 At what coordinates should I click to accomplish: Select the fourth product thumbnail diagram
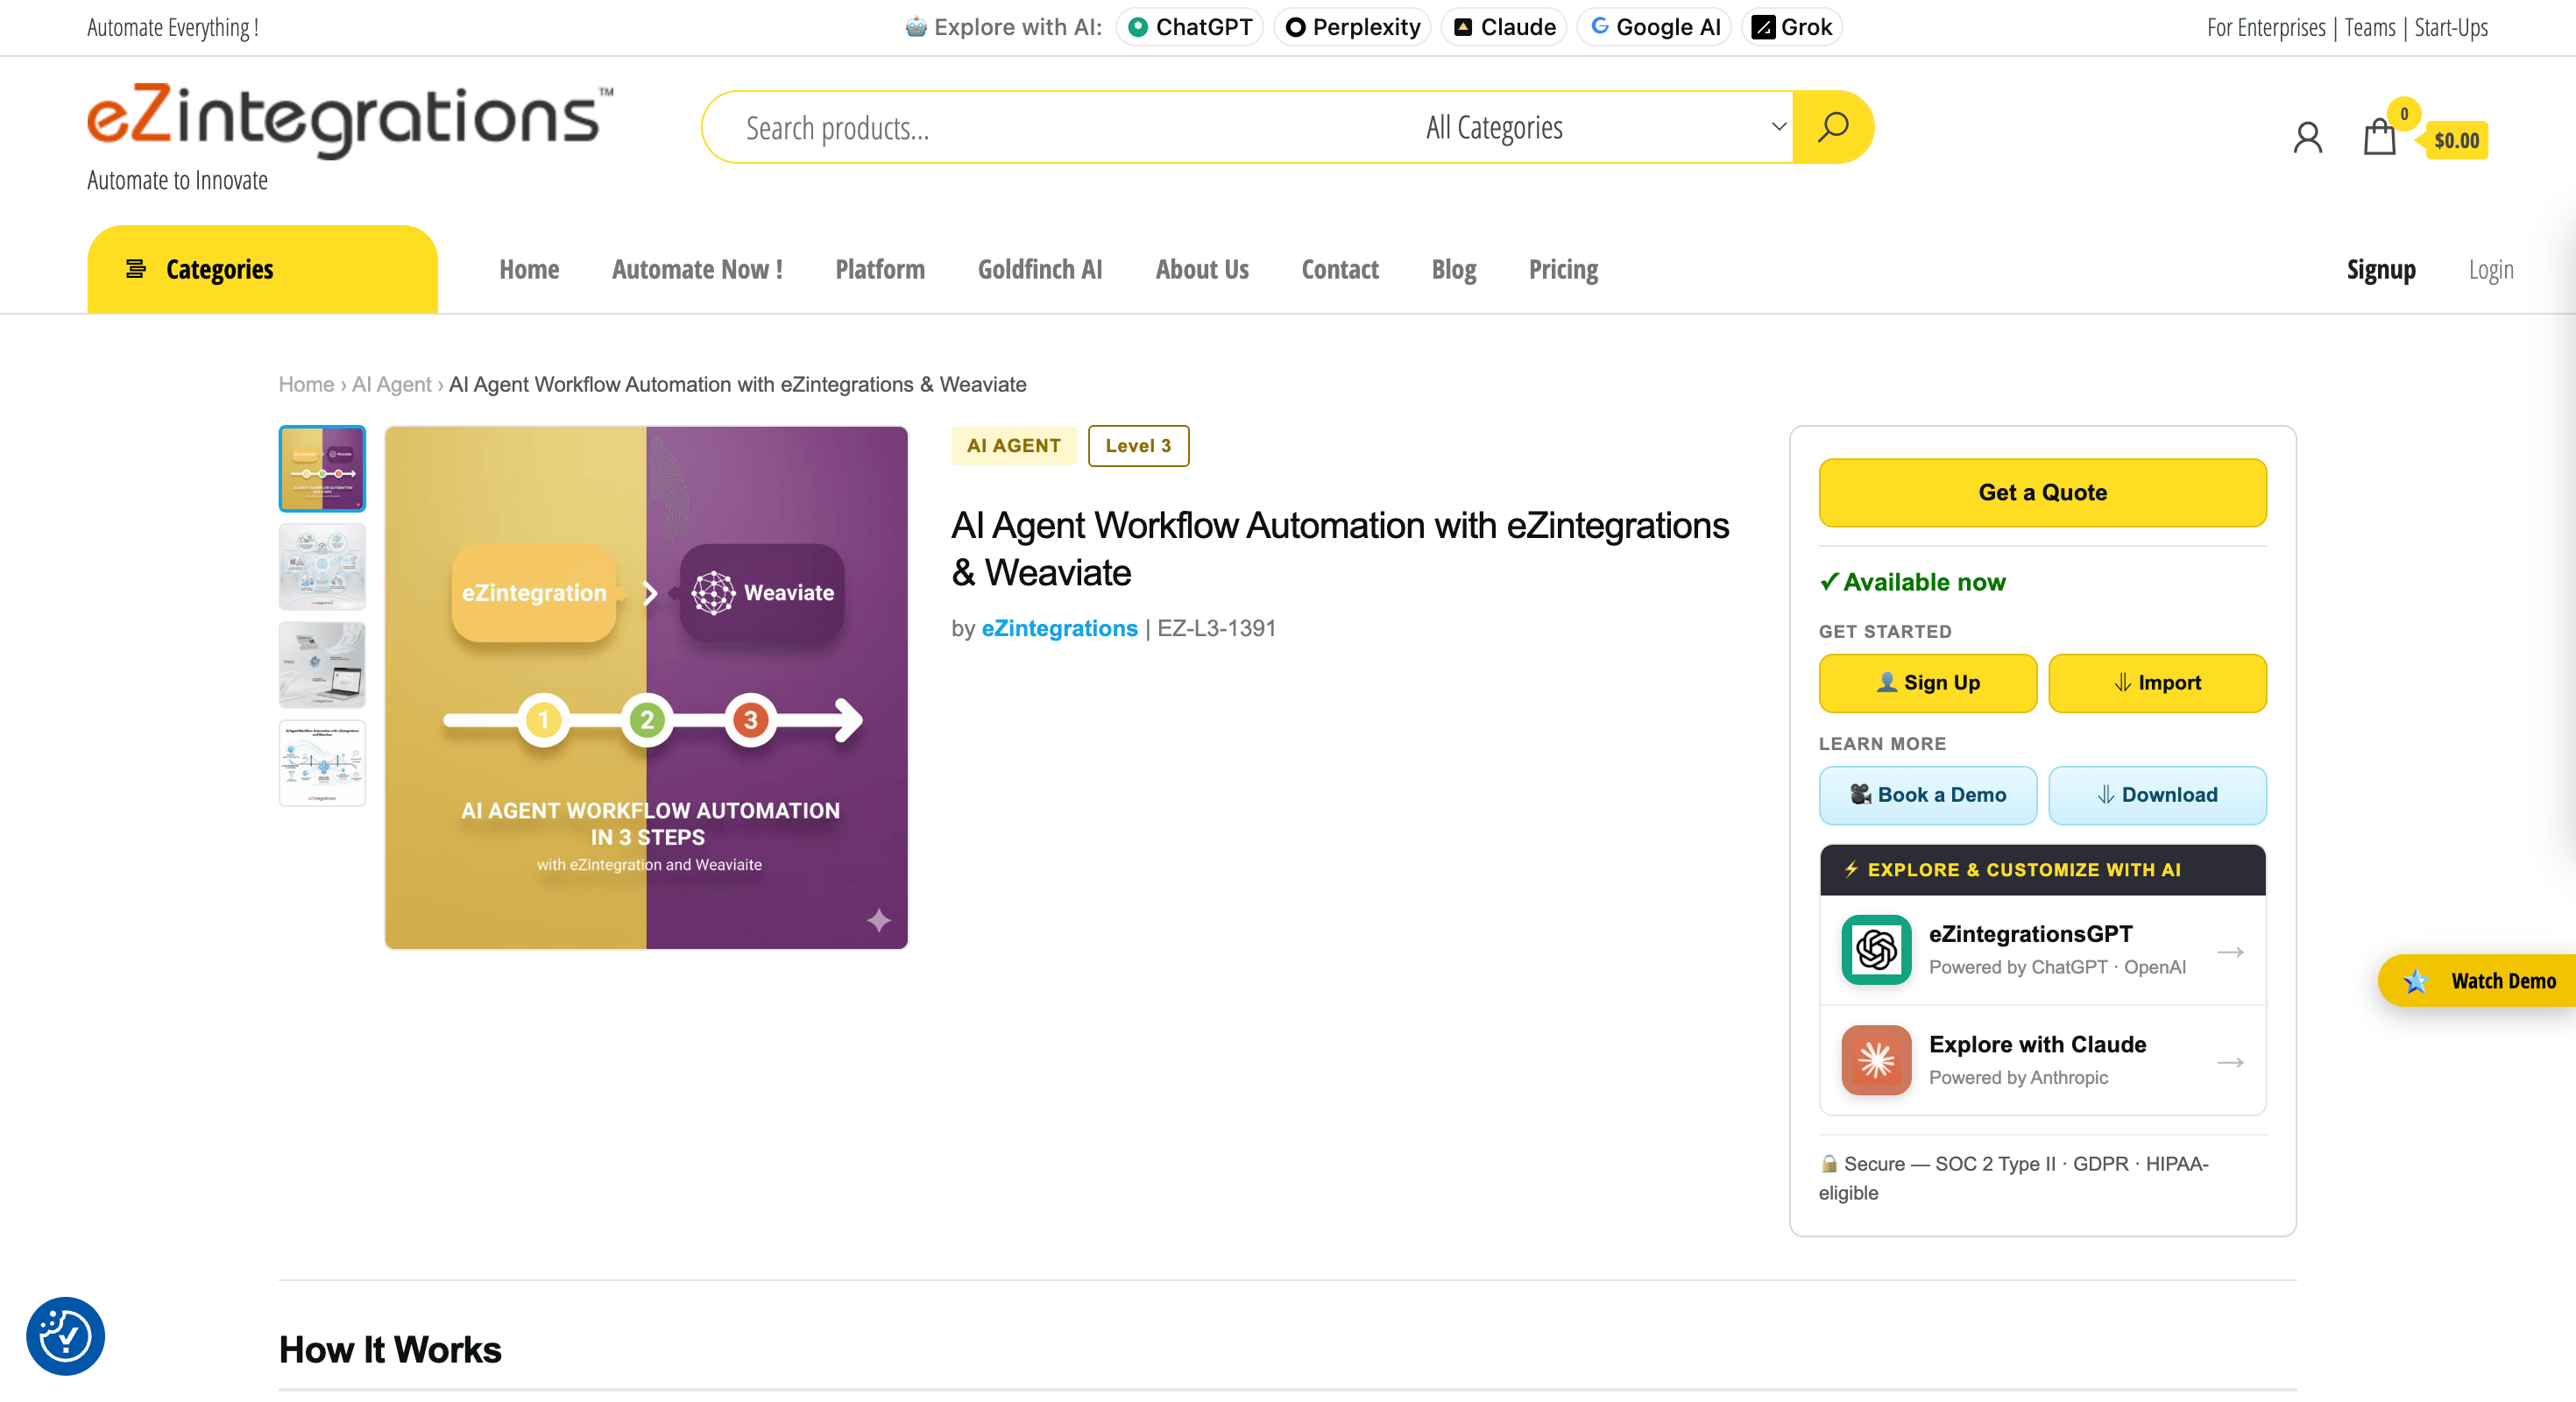(x=322, y=763)
